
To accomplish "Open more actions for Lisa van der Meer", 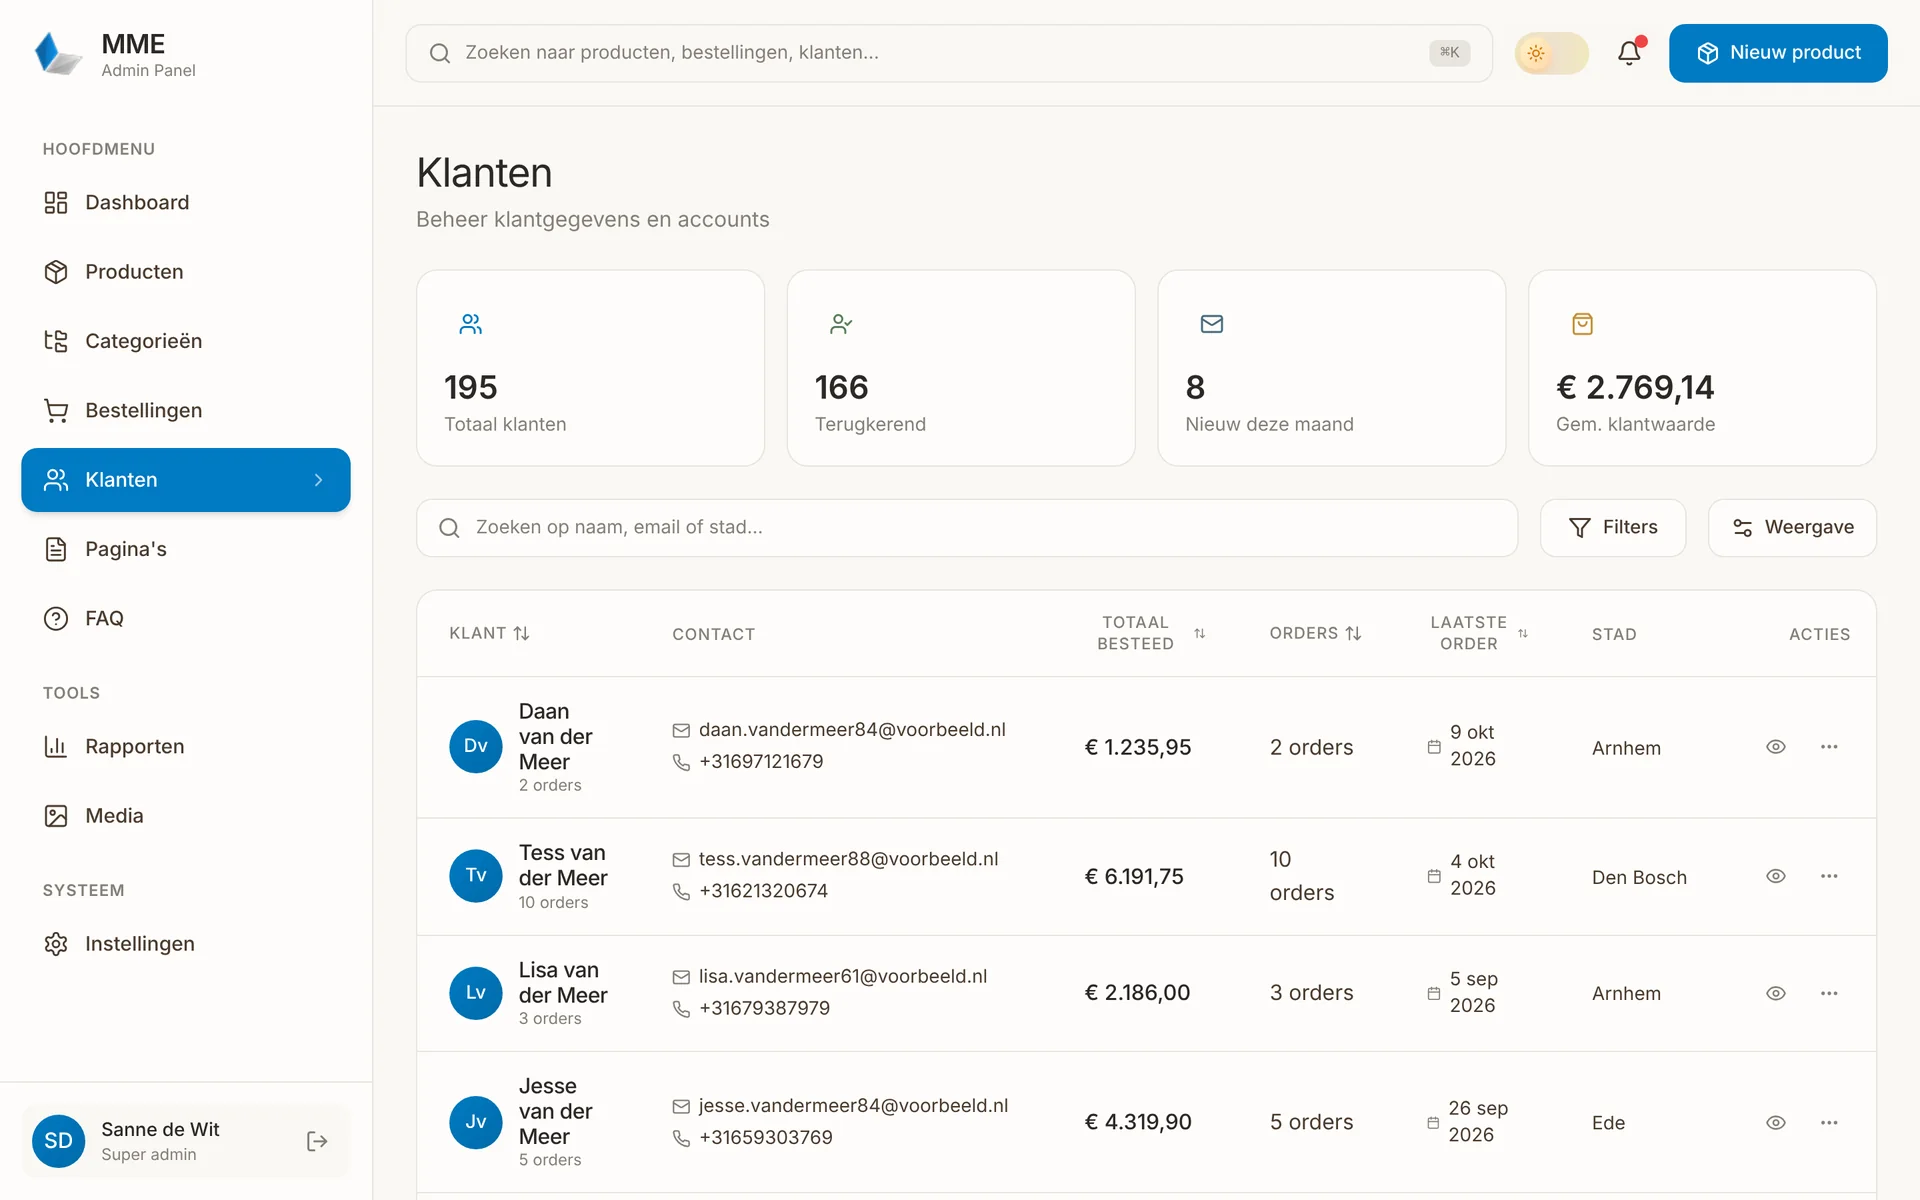I will tap(1829, 994).
